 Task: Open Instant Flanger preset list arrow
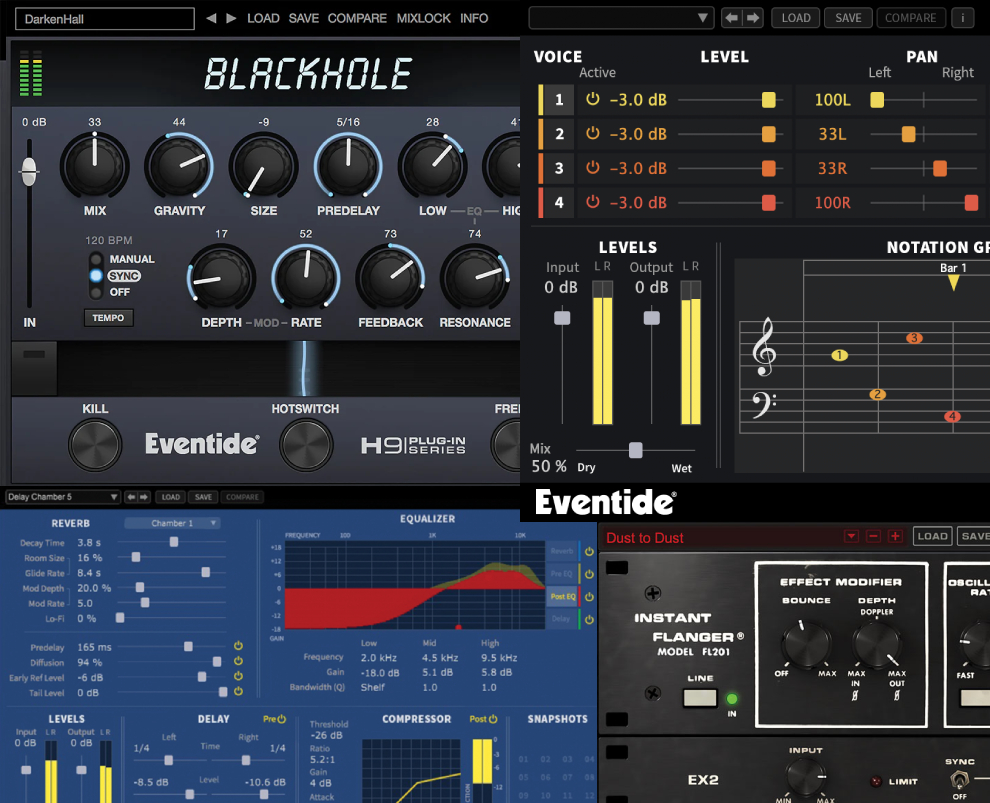(852, 537)
